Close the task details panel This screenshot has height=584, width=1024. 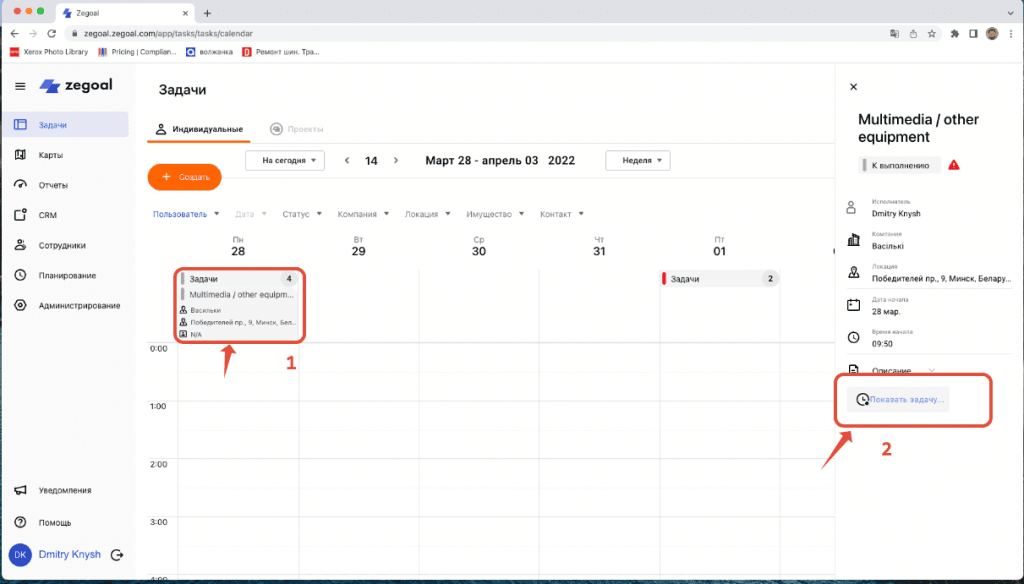(853, 87)
